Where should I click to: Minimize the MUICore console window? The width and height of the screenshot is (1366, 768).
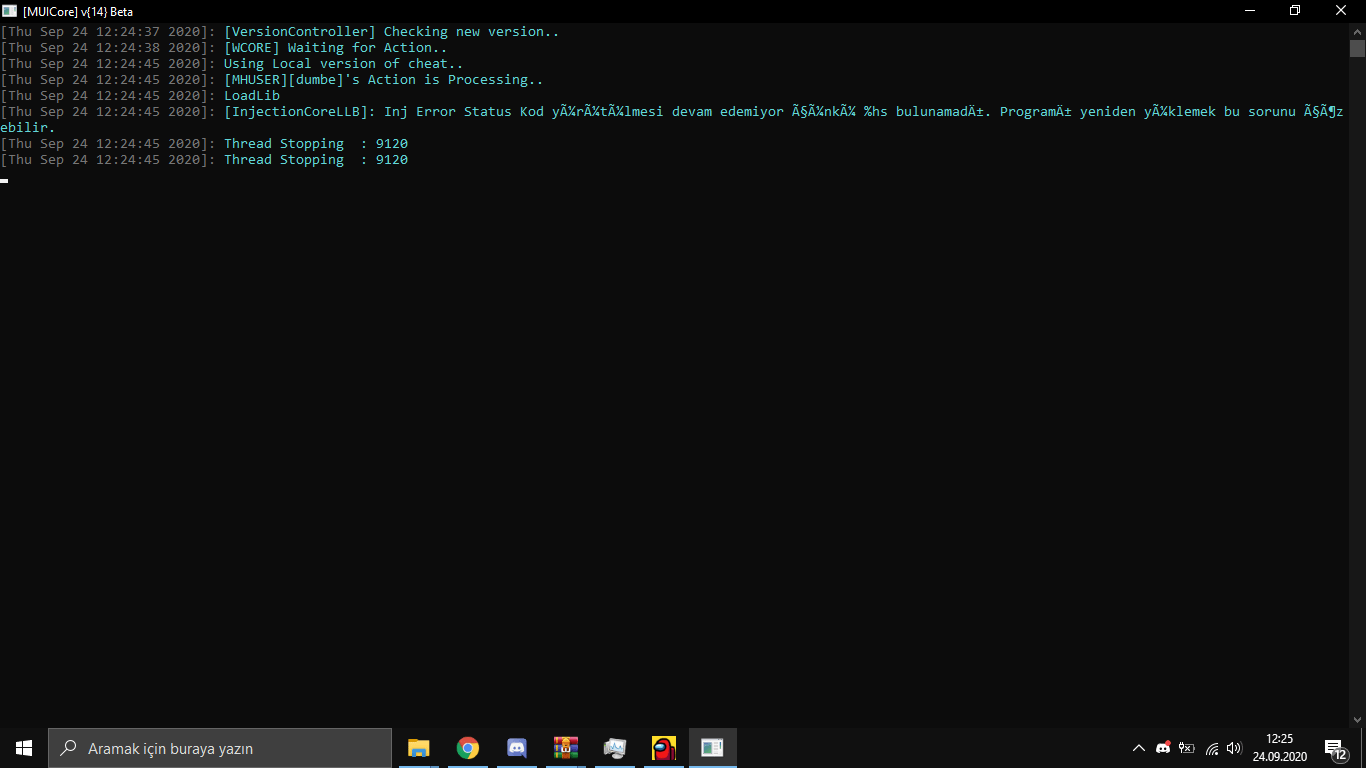click(x=1249, y=11)
